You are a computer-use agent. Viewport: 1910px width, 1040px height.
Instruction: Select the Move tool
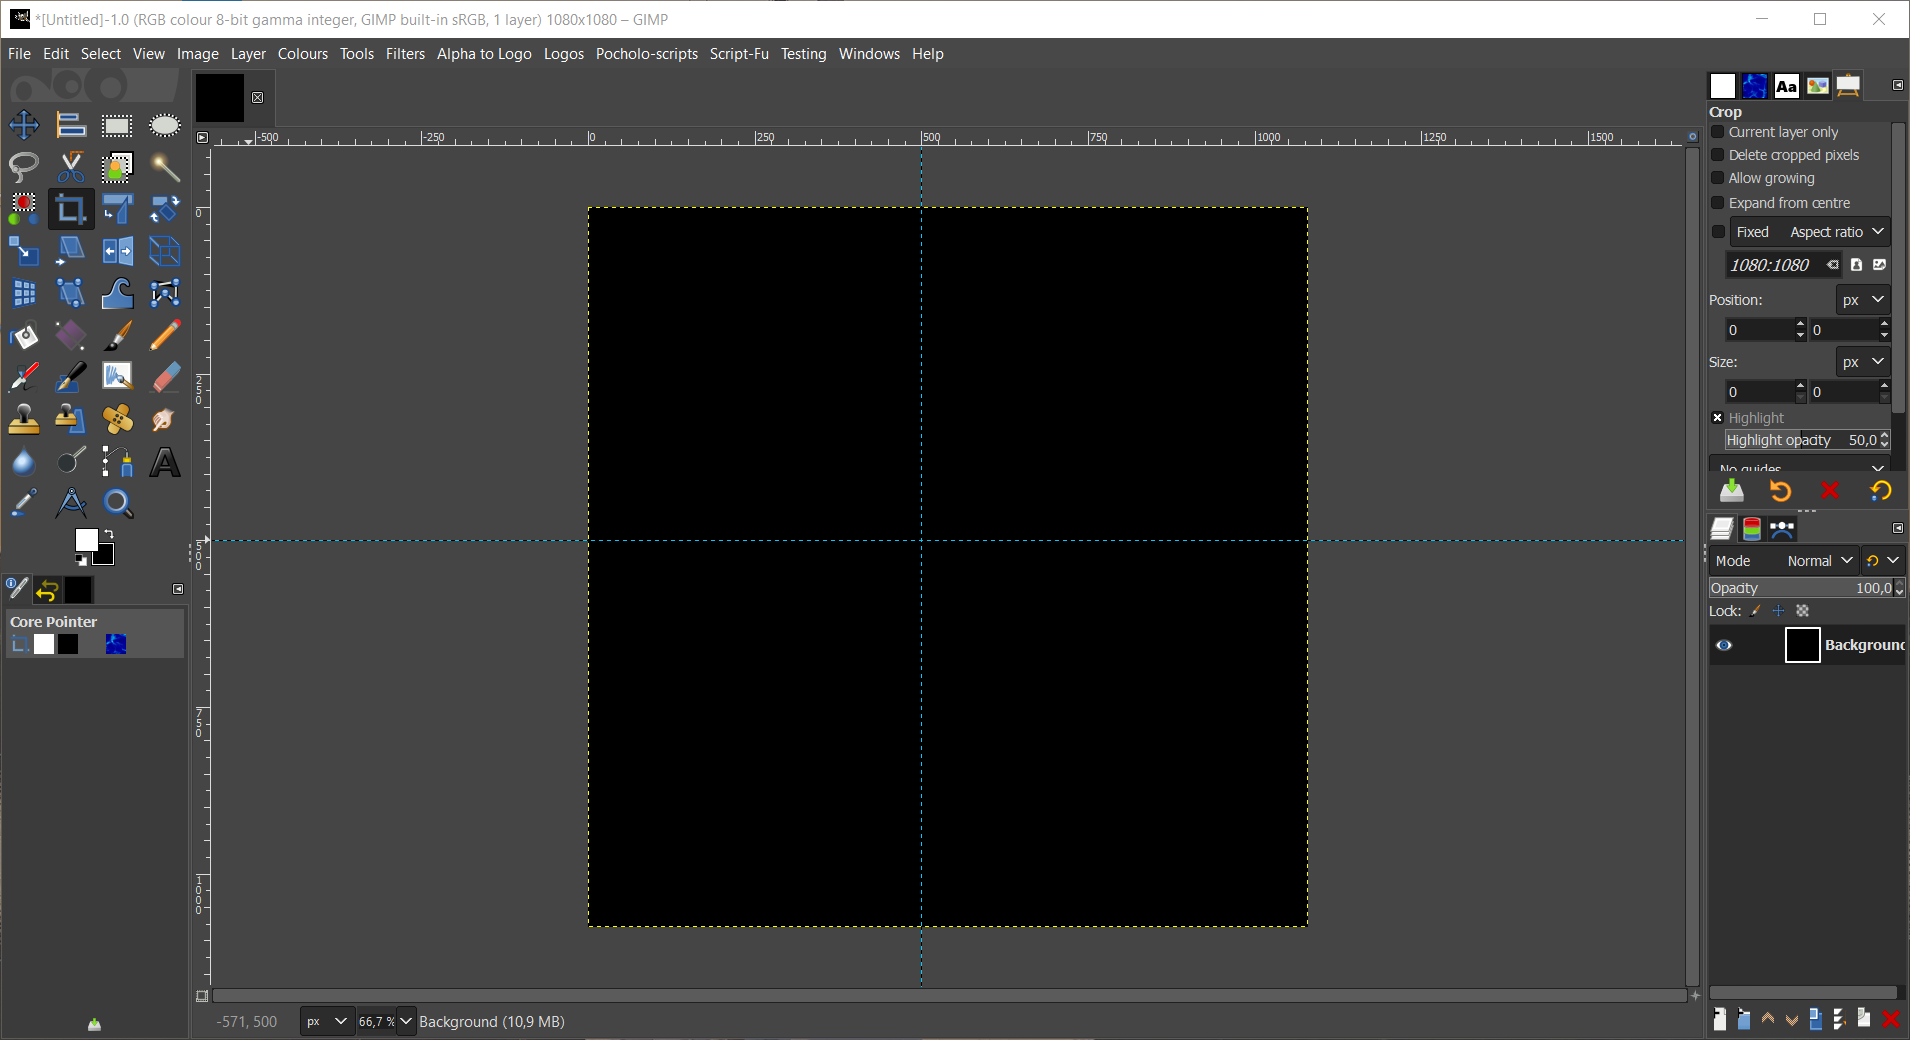(24, 125)
